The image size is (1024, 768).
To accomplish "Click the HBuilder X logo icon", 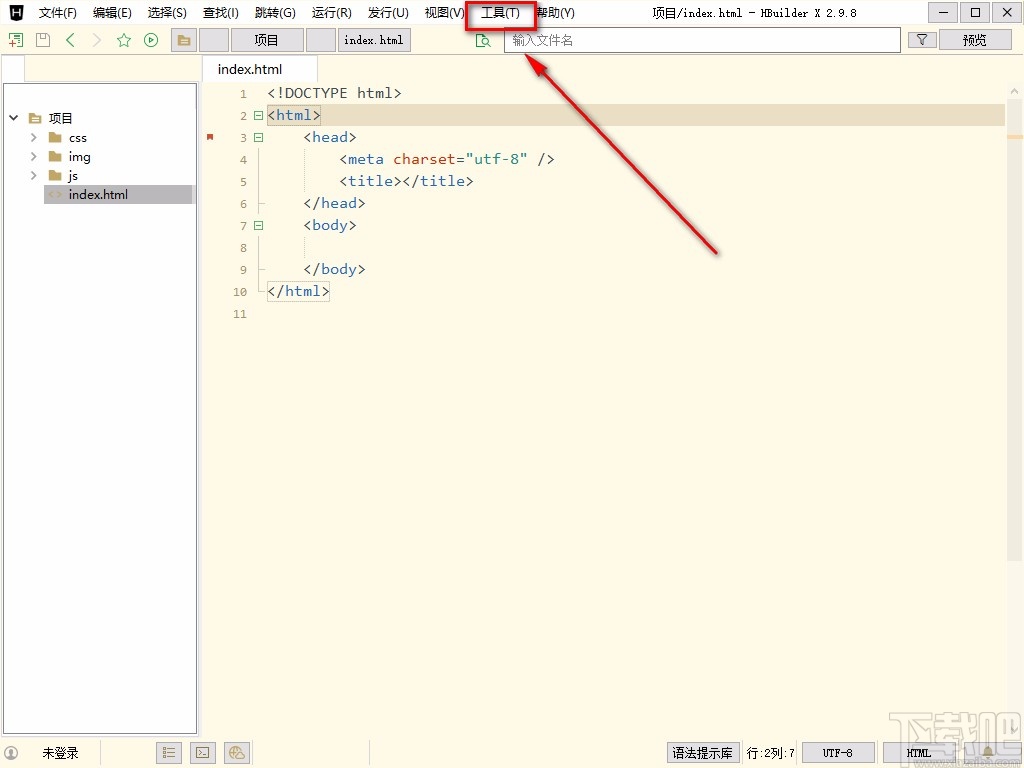I will (16, 12).
